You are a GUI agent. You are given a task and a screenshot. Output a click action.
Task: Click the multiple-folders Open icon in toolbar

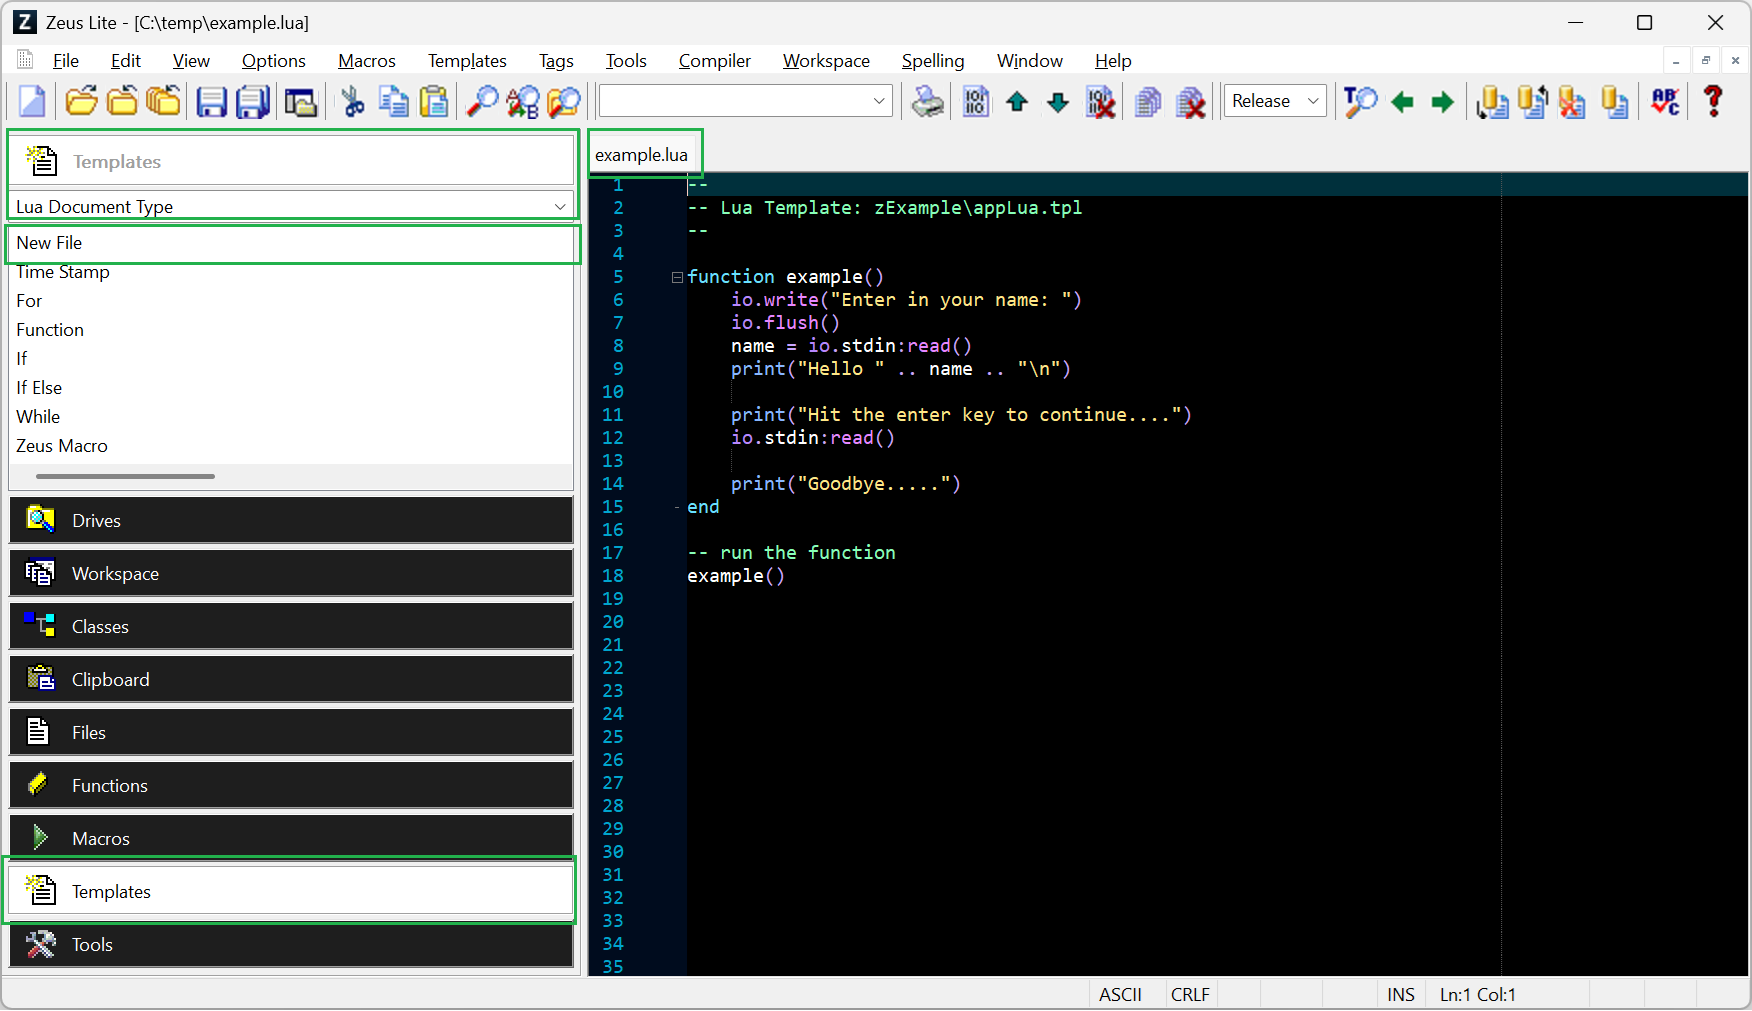pos(163,101)
